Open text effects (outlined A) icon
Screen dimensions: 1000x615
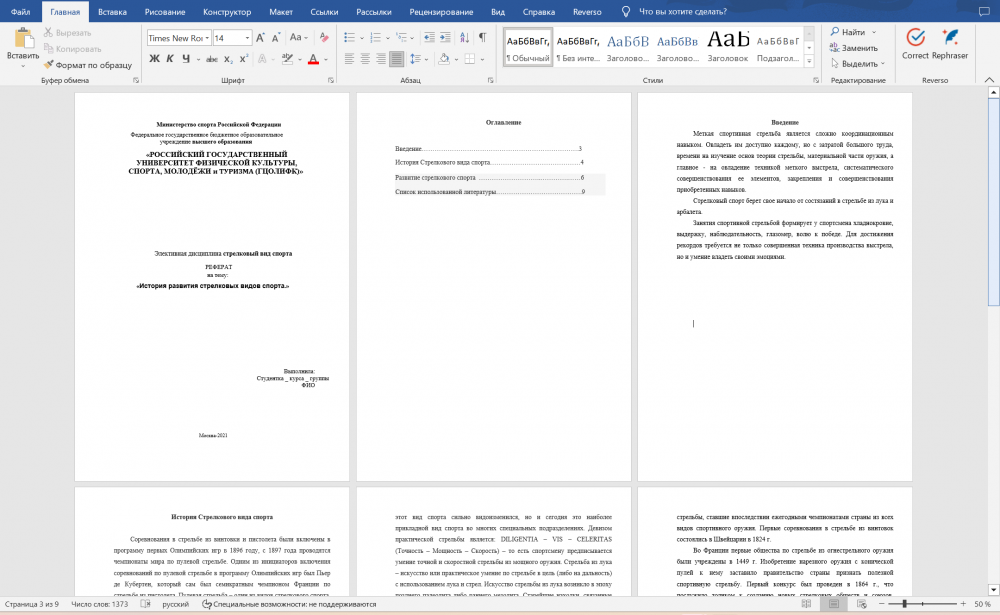pos(262,59)
